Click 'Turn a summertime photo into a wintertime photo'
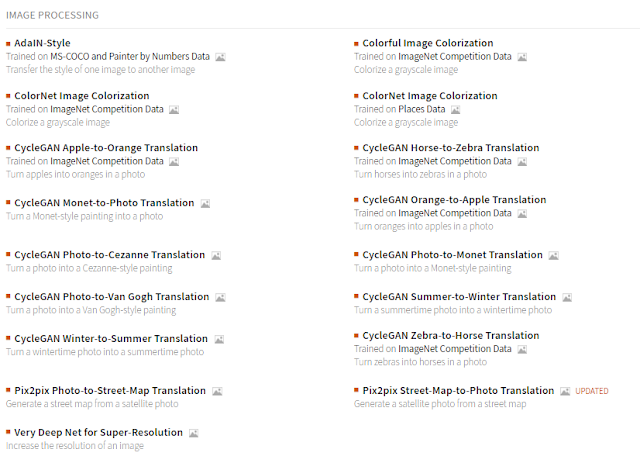 pos(453,310)
